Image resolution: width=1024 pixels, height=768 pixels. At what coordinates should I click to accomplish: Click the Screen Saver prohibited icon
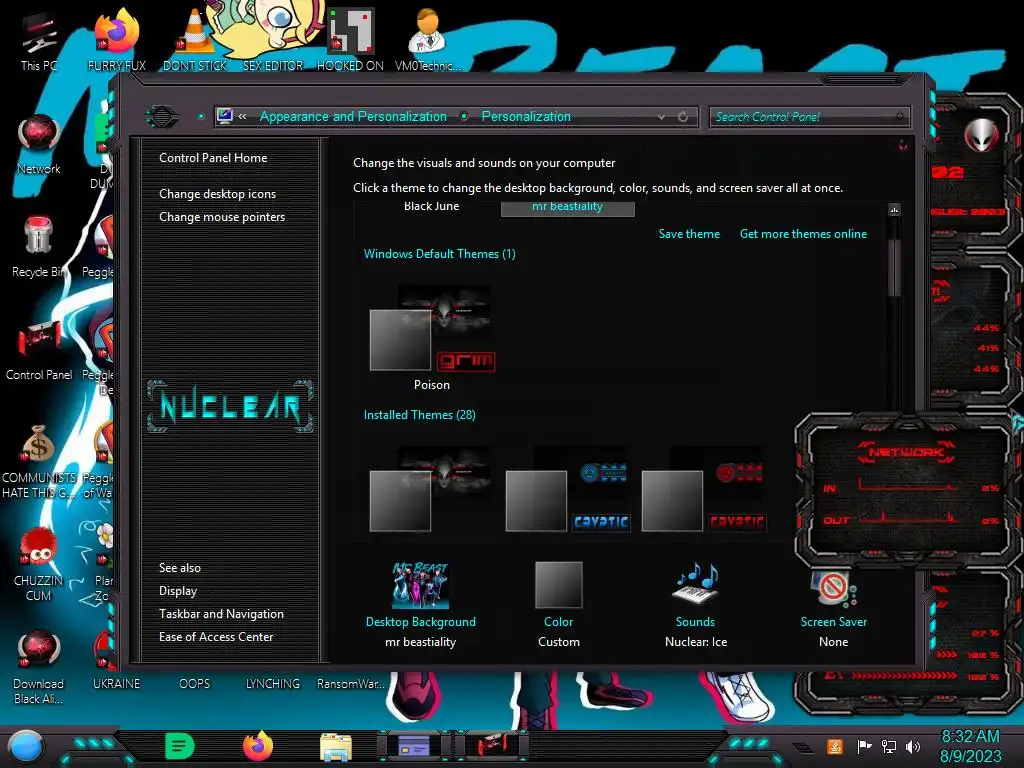[x=834, y=587]
